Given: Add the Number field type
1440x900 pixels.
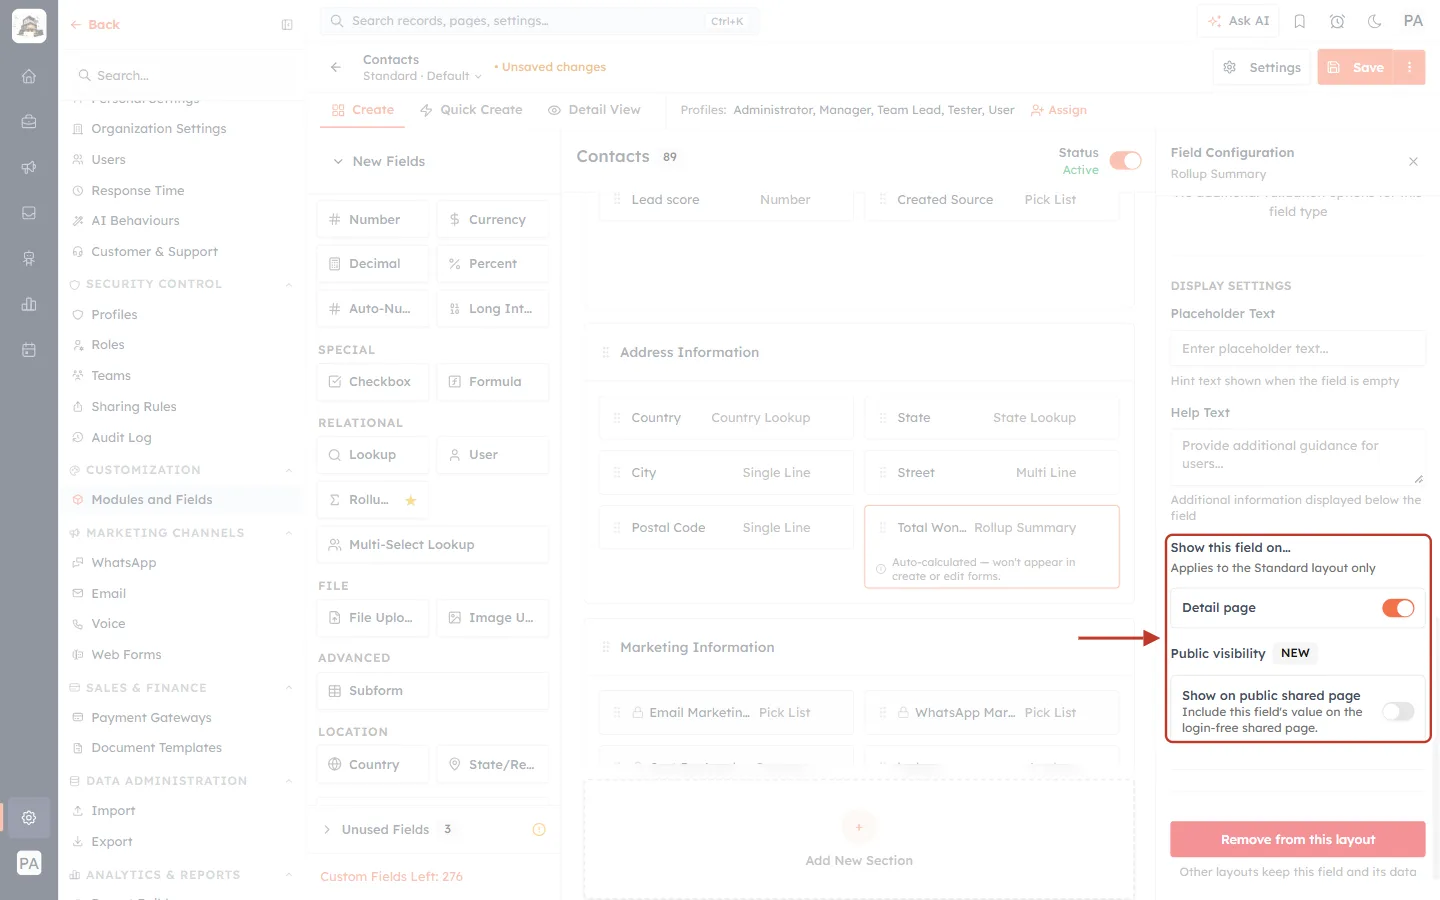Looking at the screenshot, I should (373, 219).
